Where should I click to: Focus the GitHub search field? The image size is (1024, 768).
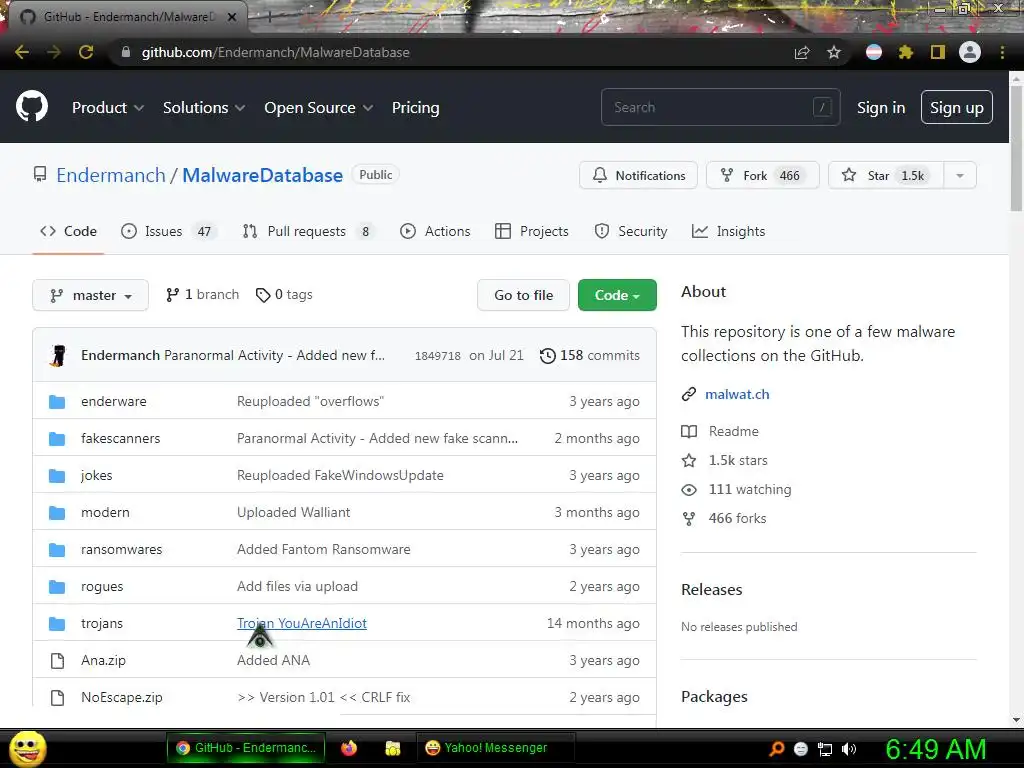(x=720, y=107)
